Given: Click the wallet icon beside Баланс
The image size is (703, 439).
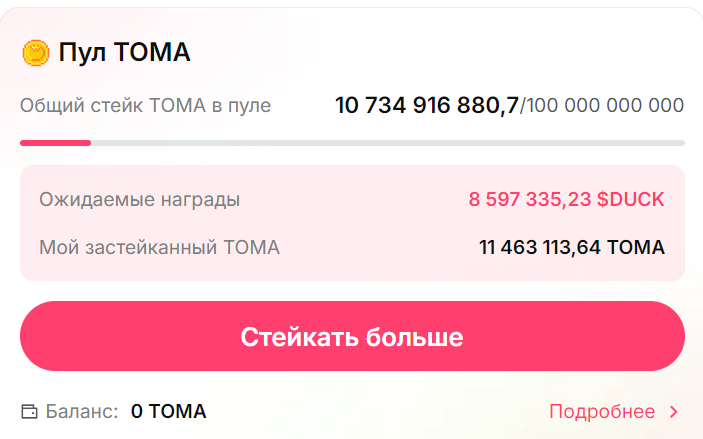Looking at the screenshot, I should coord(29,411).
